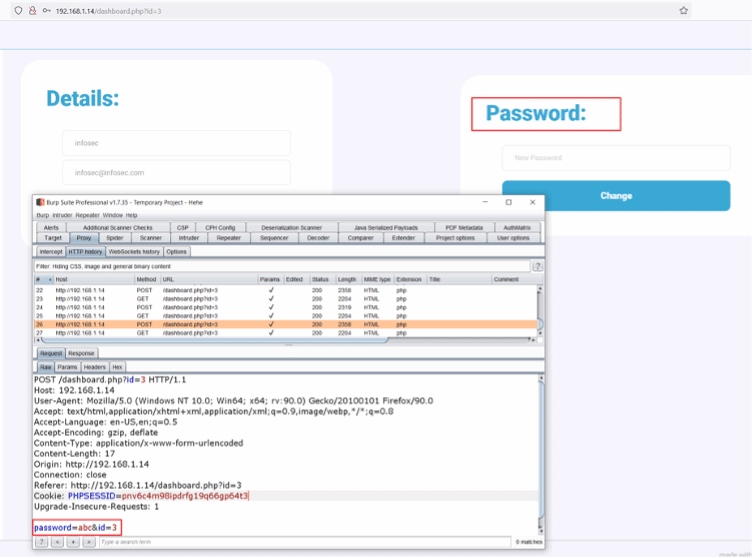
Task: Click the next match '>' search button
Action: (89, 541)
